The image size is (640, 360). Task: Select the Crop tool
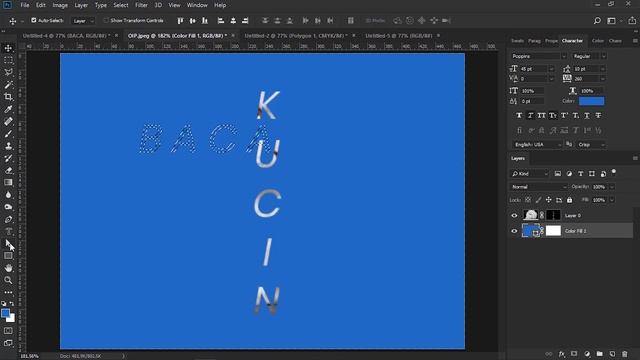(8, 97)
